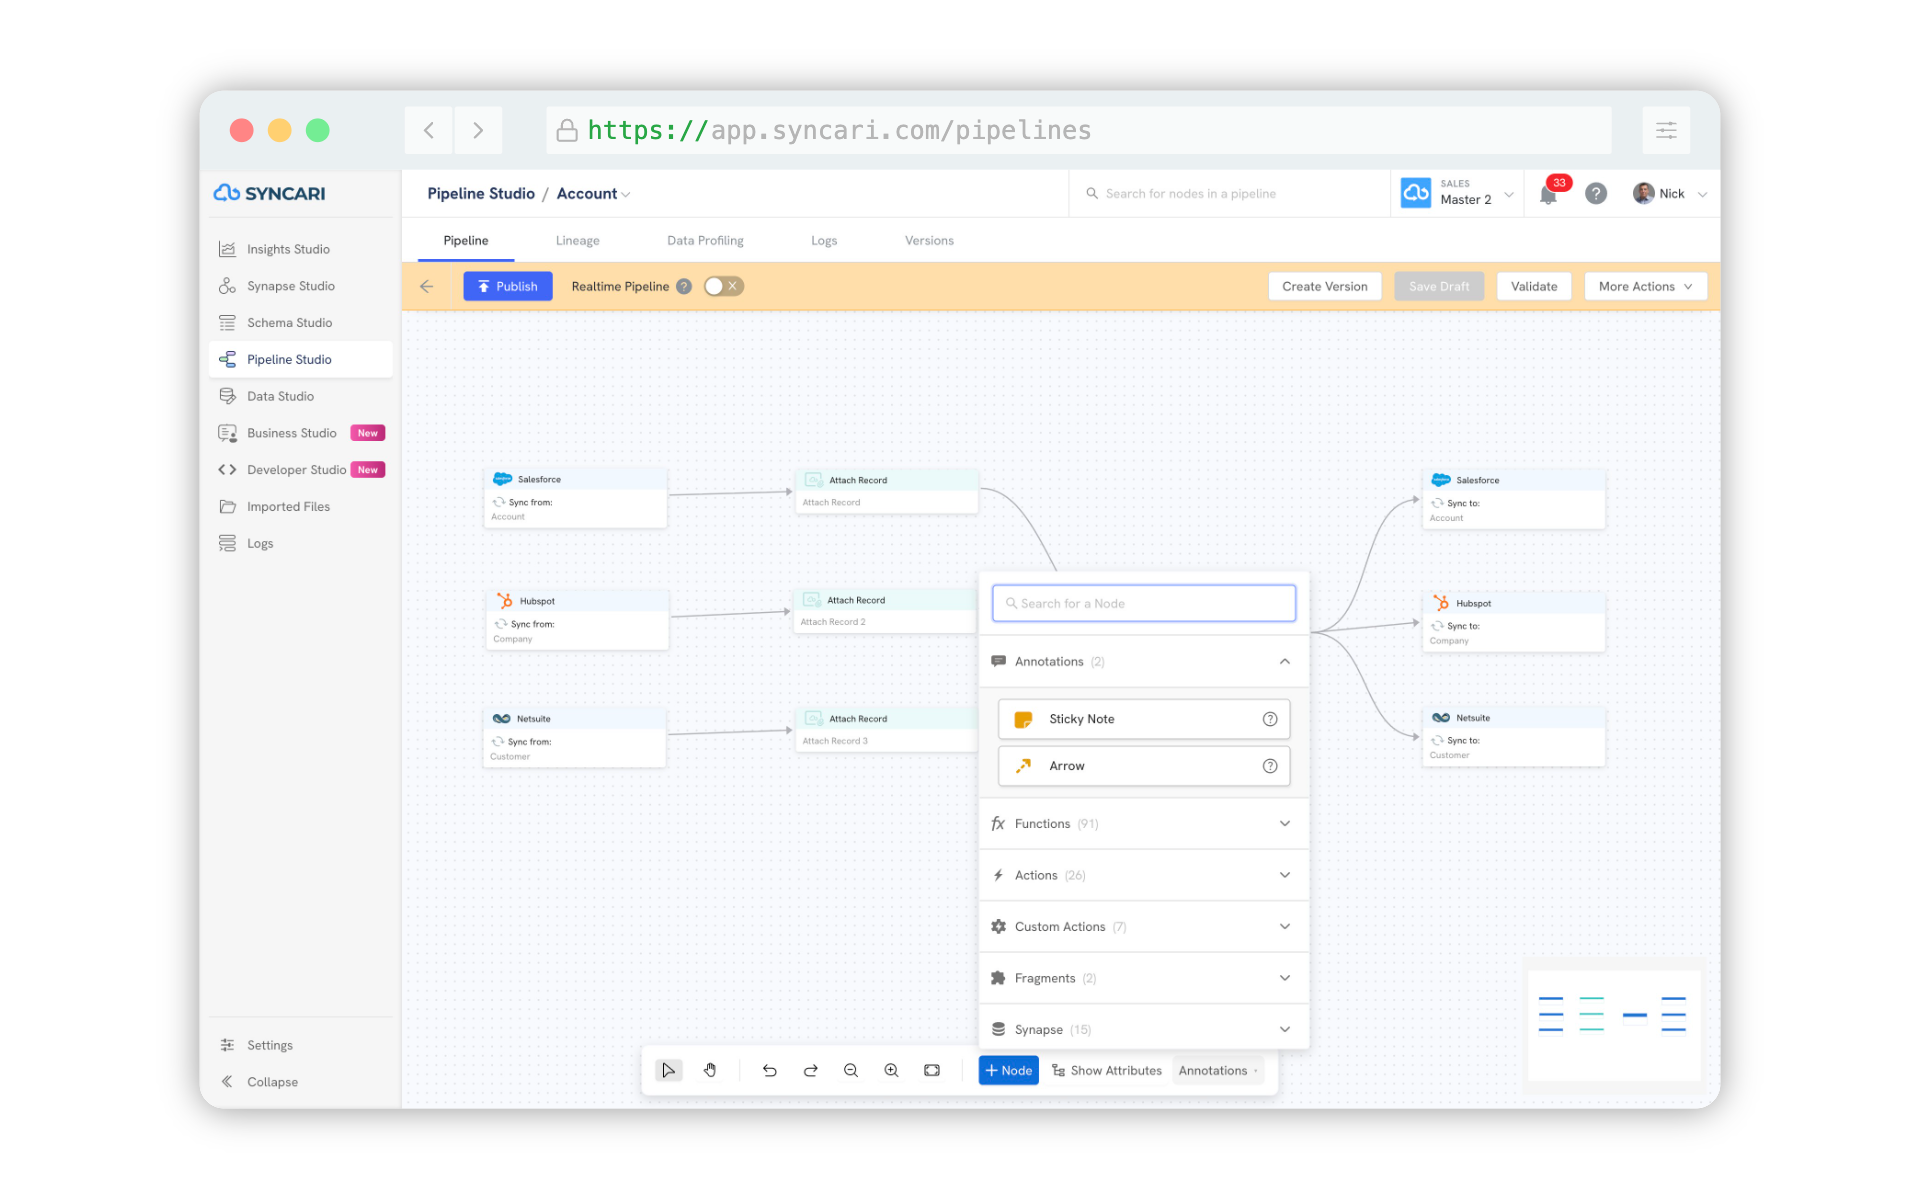Click the pipeline minimap thumbnail
Image resolution: width=1920 pixels, height=1200 pixels.
coord(1614,1025)
